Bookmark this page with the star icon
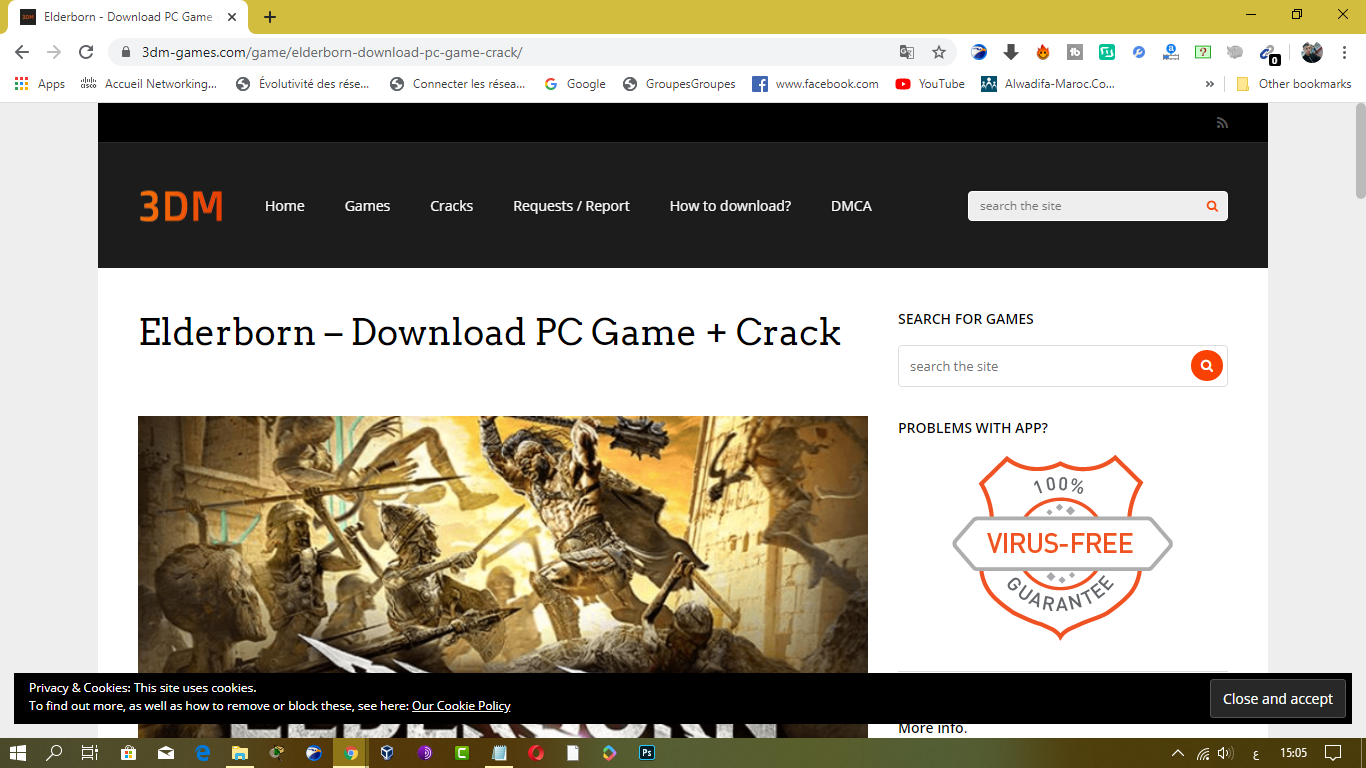The height and width of the screenshot is (768, 1366). [939, 52]
